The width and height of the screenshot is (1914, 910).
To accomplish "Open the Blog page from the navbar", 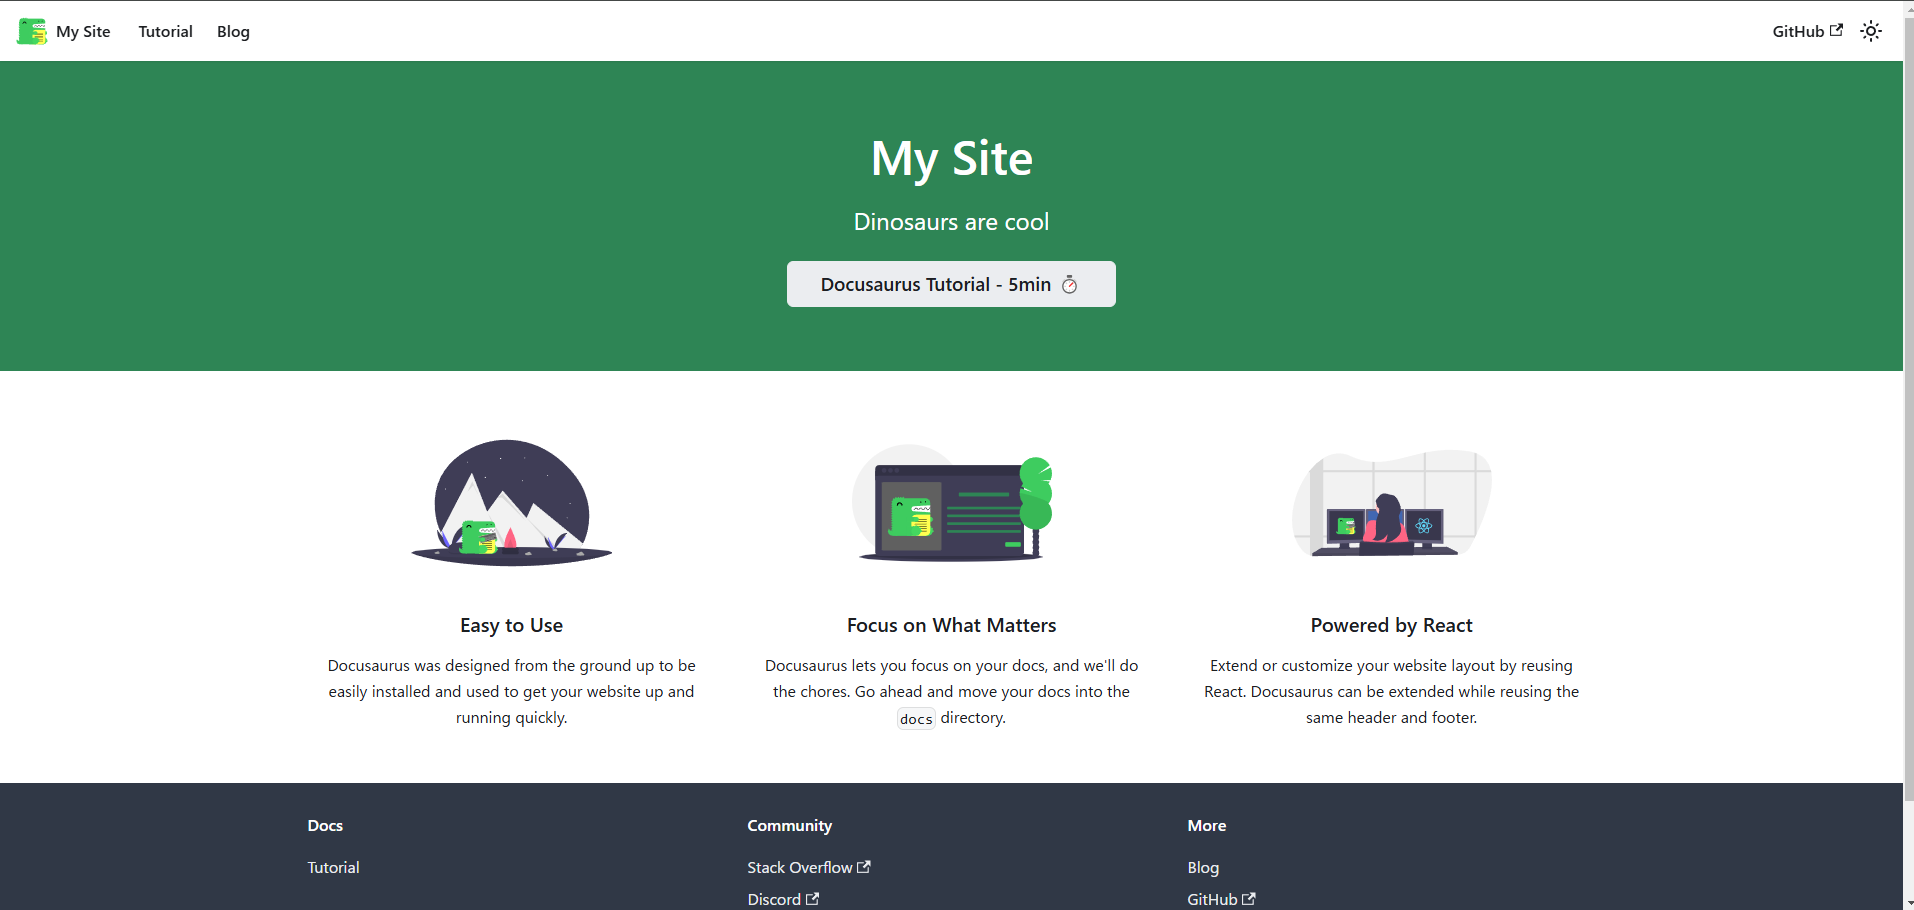I will [x=232, y=31].
